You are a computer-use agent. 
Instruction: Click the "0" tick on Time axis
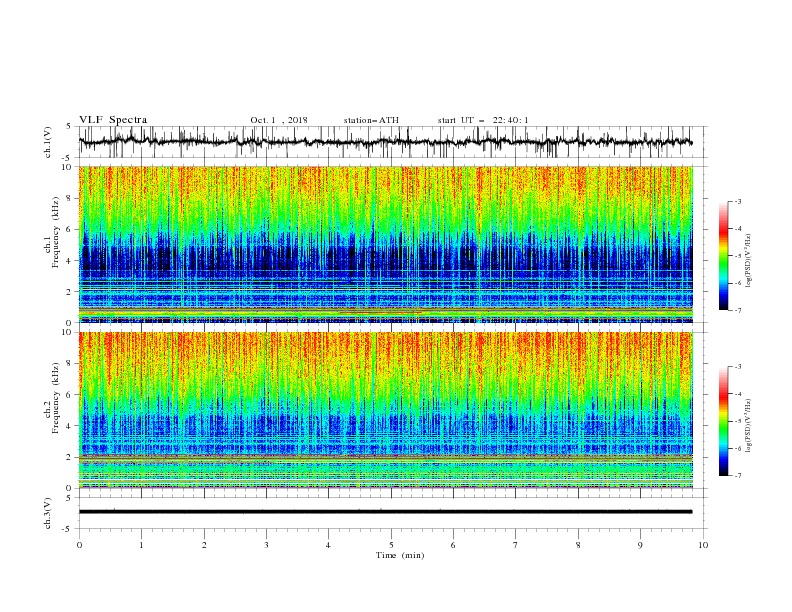[79, 545]
